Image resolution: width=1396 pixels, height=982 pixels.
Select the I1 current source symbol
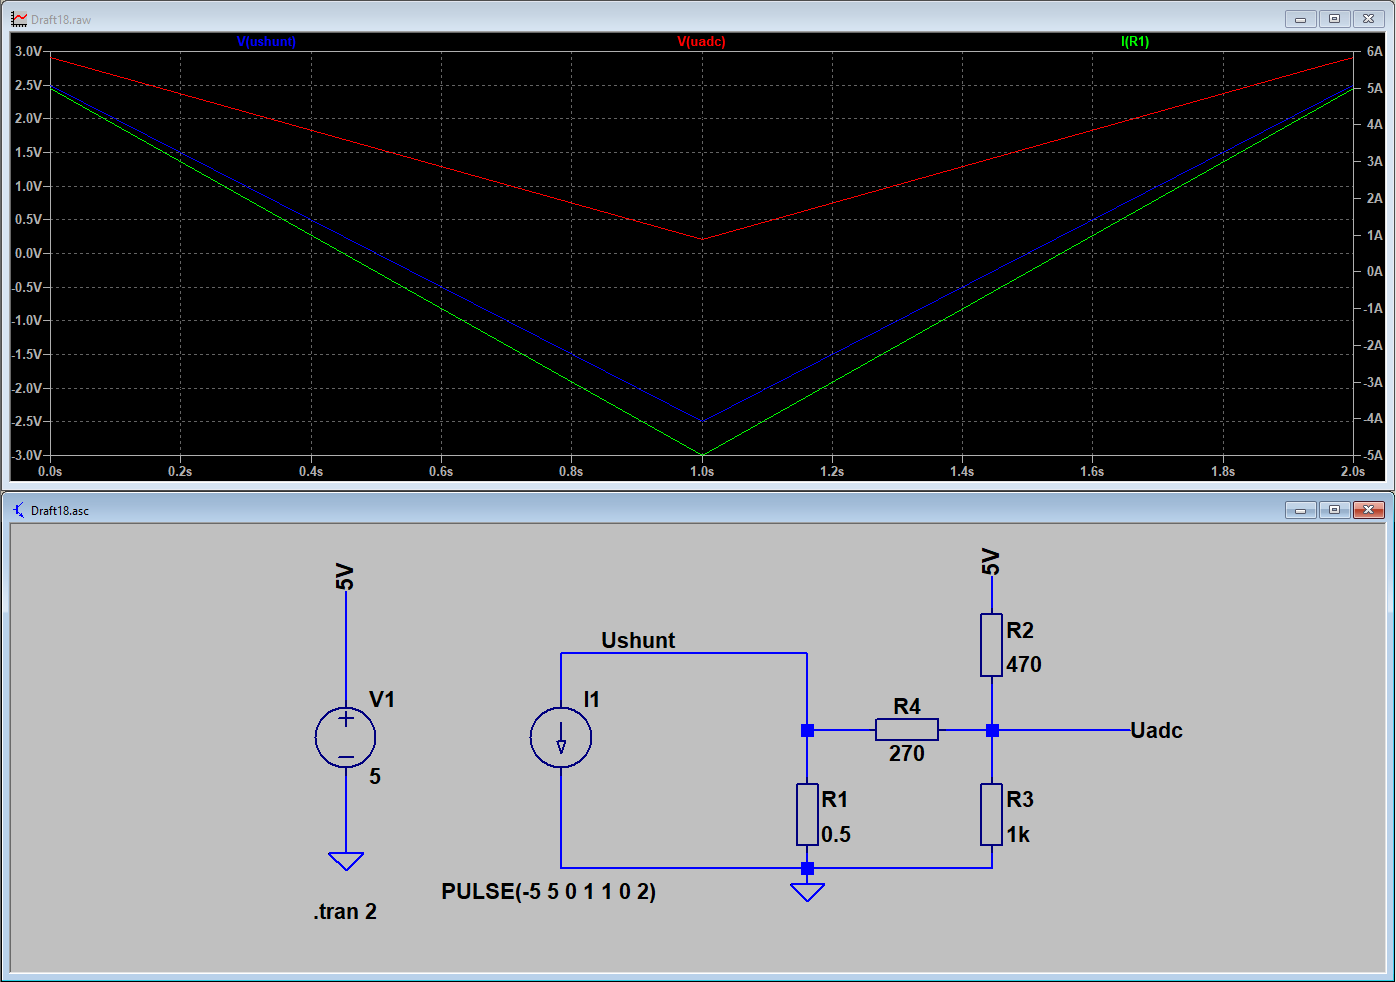tap(561, 739)
